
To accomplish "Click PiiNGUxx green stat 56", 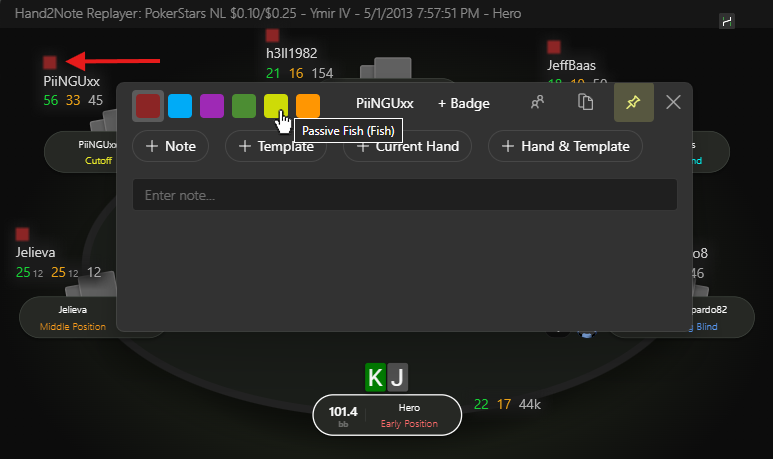I will point(51,101).
